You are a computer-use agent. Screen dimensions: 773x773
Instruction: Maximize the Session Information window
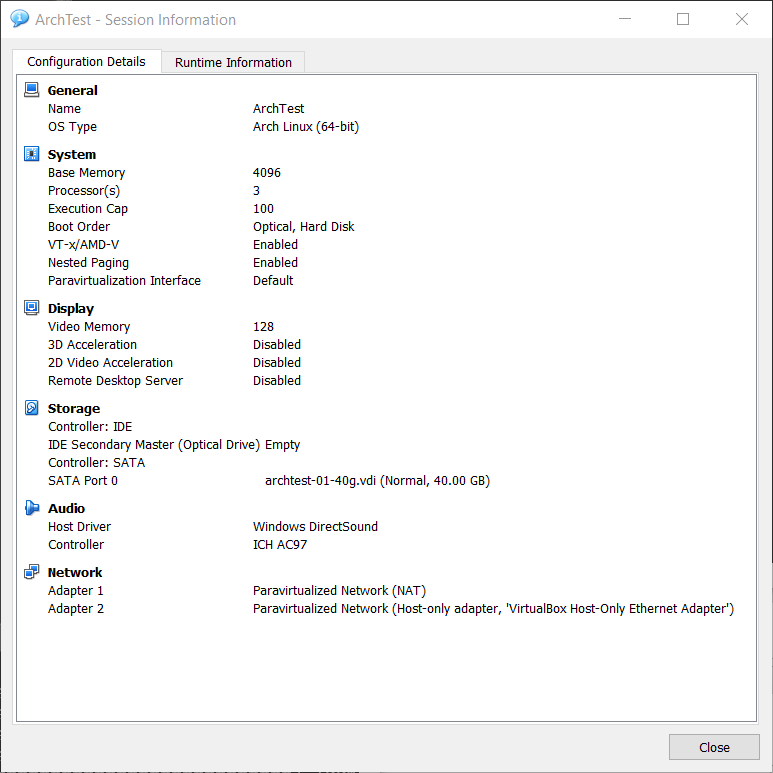(683, 19)
